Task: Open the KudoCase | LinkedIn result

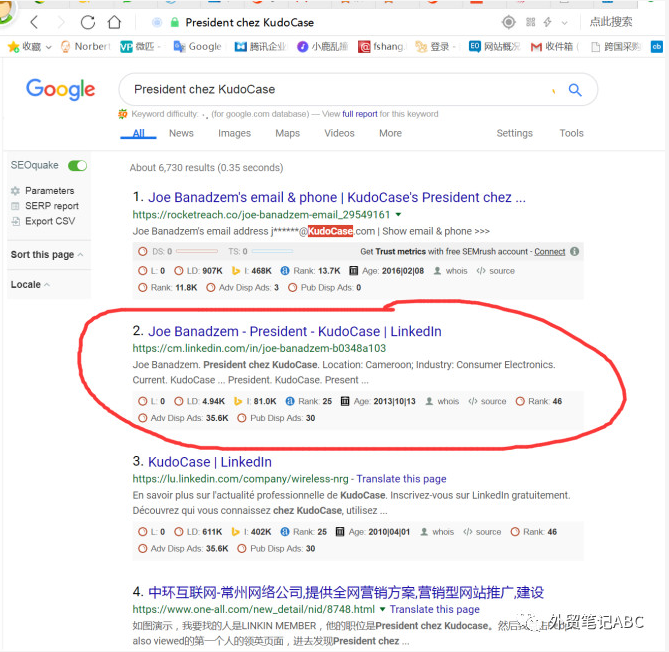Action: [209, 462]
